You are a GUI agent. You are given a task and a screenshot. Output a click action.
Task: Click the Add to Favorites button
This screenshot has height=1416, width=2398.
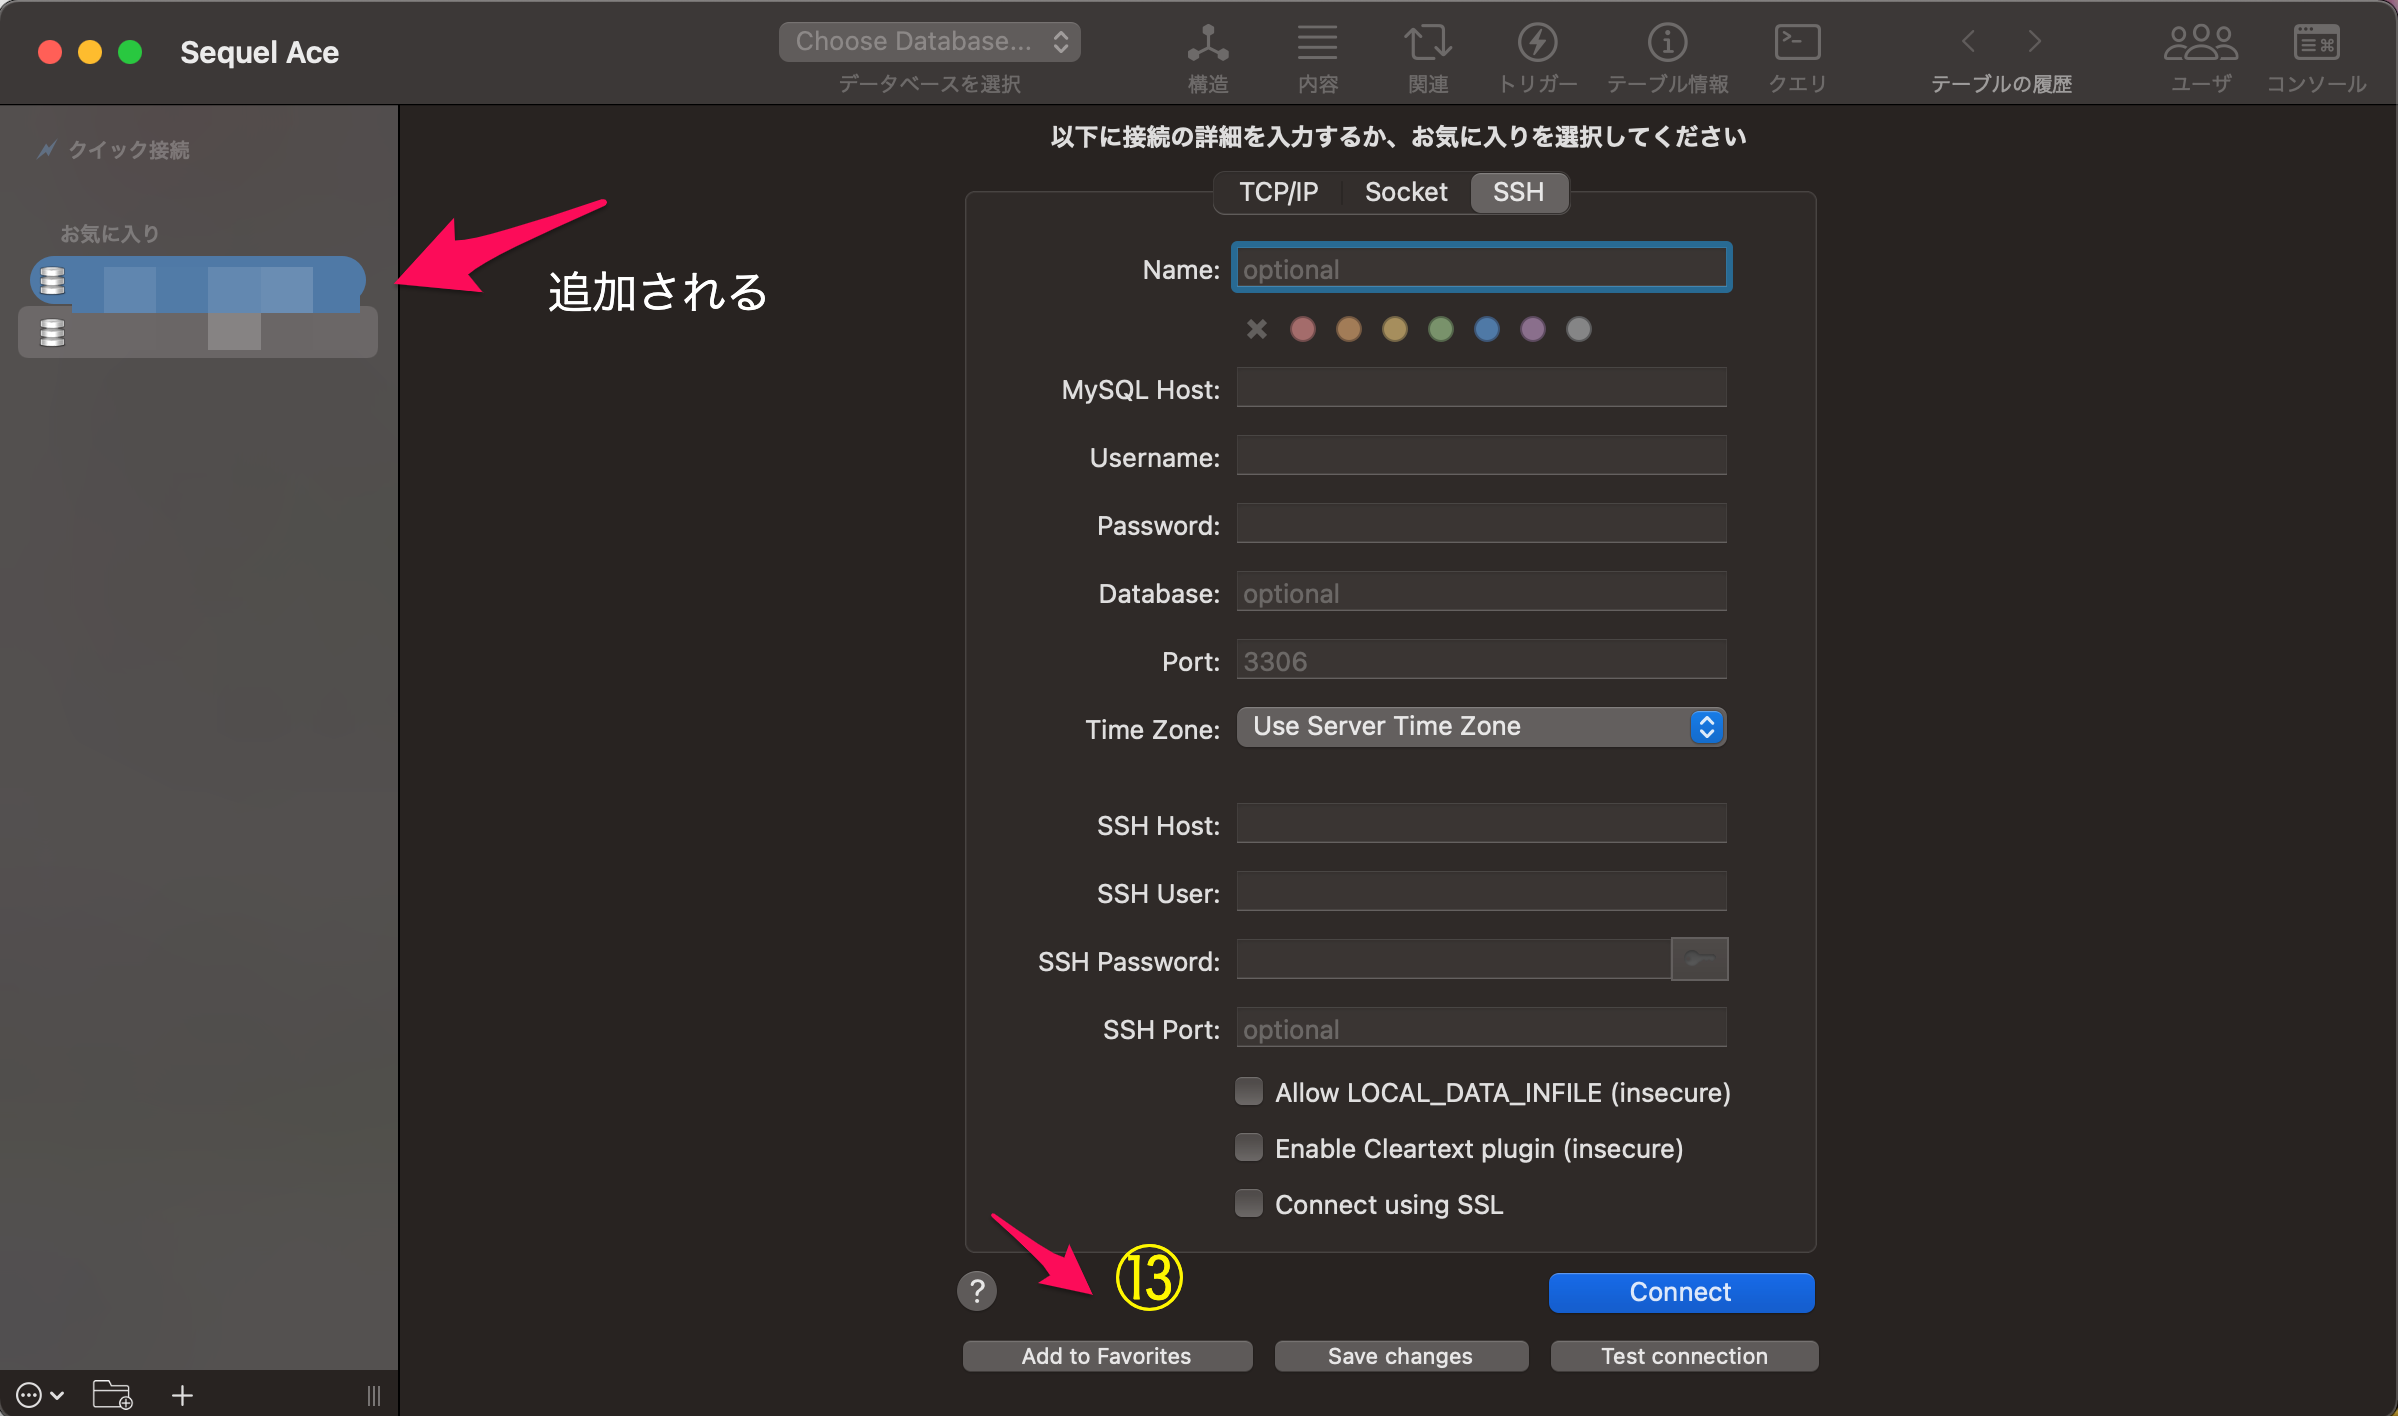pos(1106,1356)
